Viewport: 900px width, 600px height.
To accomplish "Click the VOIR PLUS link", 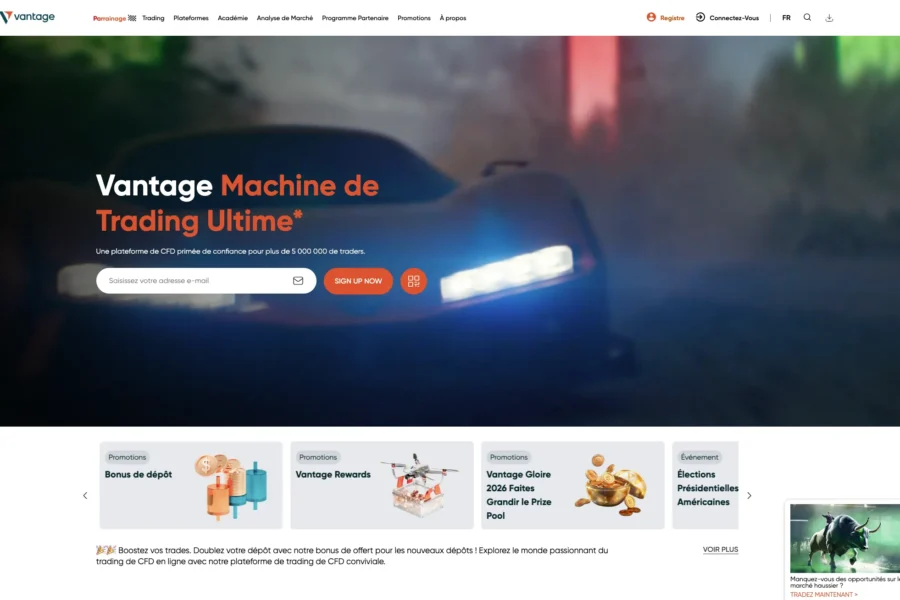I will (x=720, y=549).
